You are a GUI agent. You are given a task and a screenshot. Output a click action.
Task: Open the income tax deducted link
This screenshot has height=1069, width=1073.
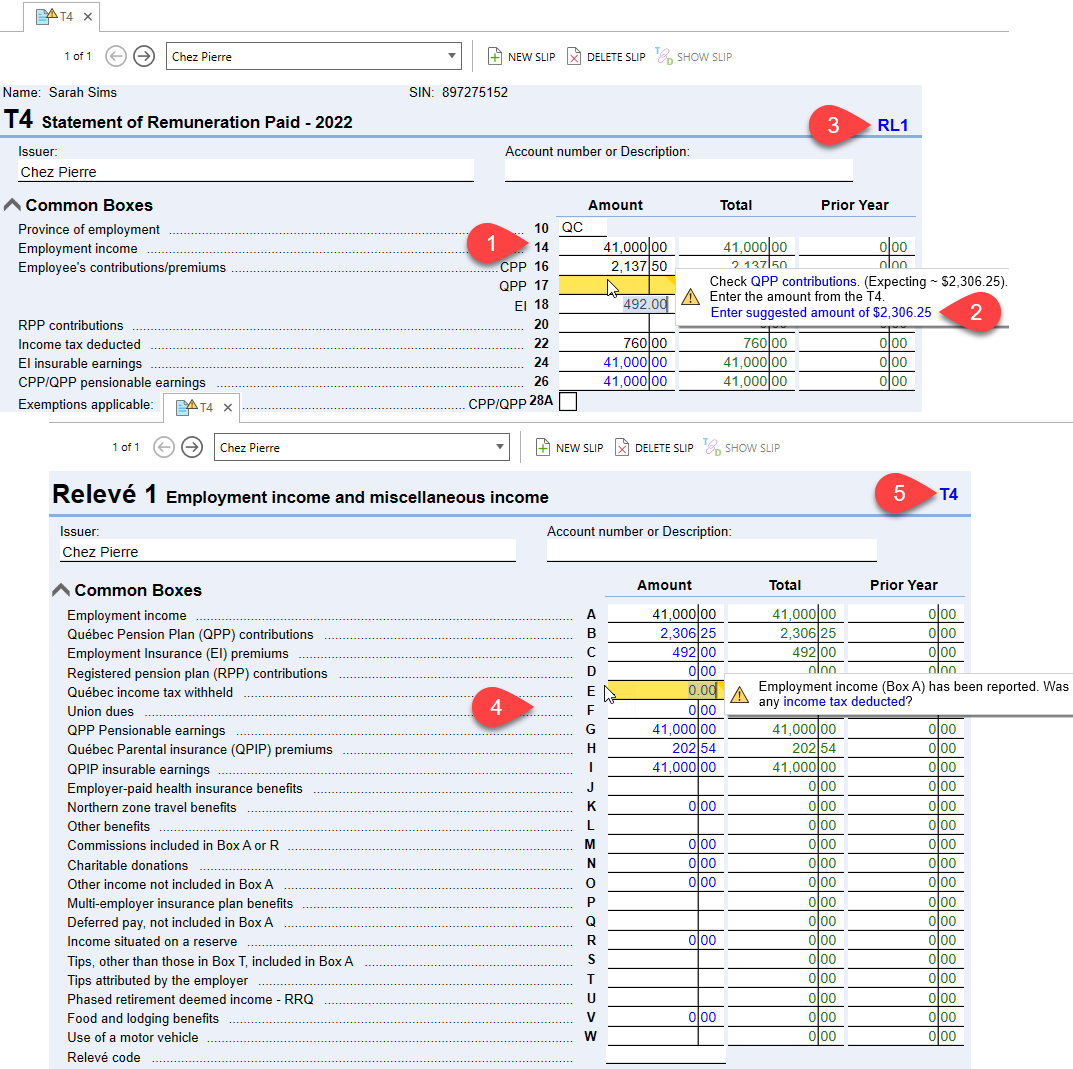(x=843, y=702)
